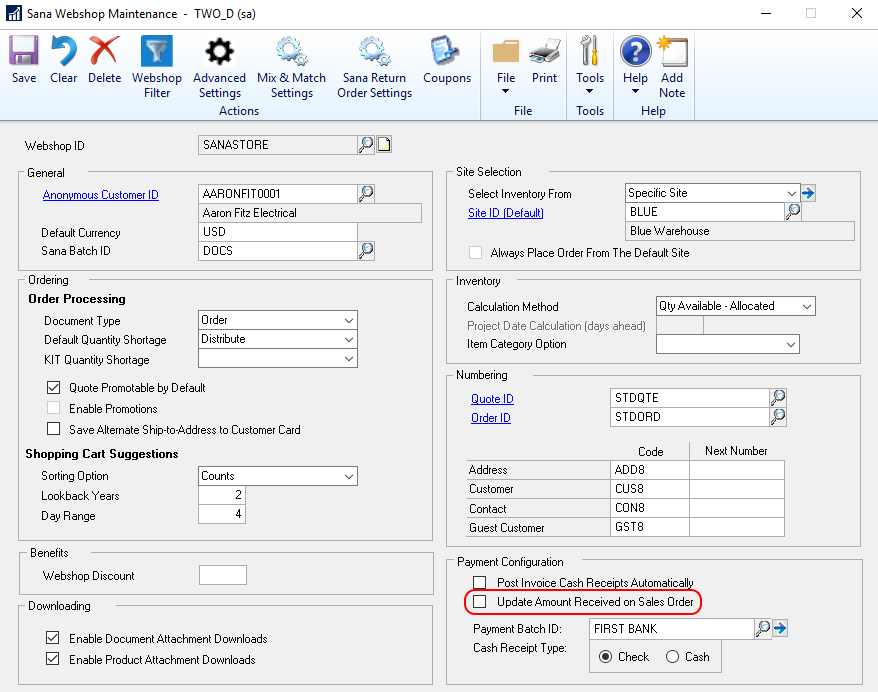Open lookup for Anonymous Customer ID

(x=366, y=194)
